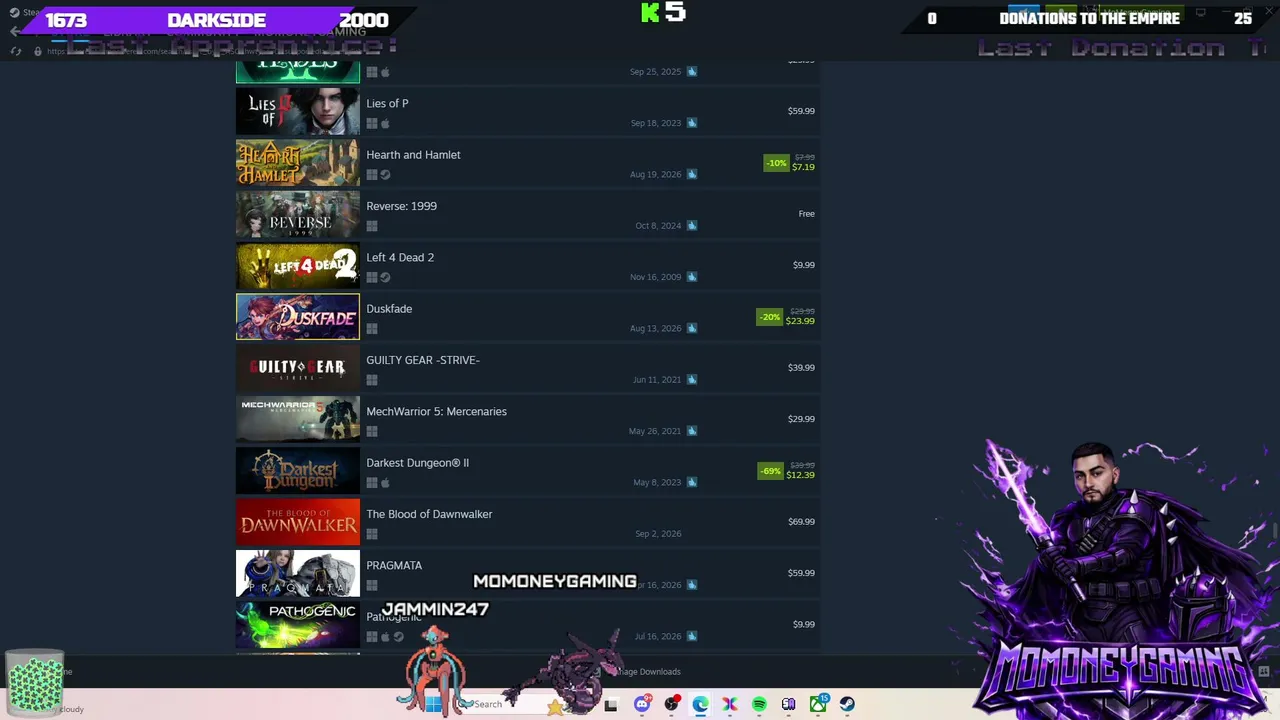Viewport: 1280px width, 720px height.
Task: Open the Reverse: 1999 capsule image
Action: tap(298, 214)
